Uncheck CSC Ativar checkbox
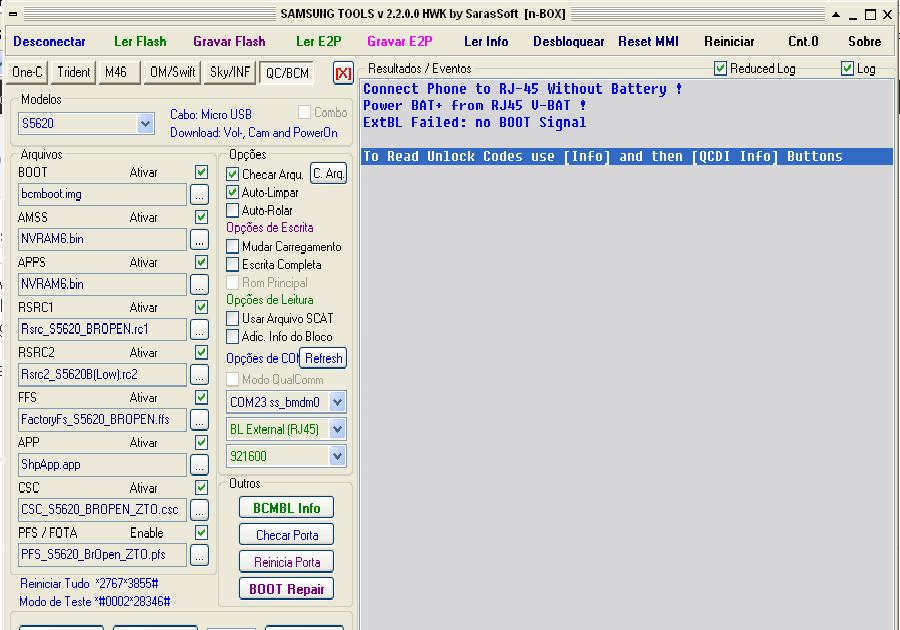The width and height of the screenshot is (900, 630). (x=201, y=487)
